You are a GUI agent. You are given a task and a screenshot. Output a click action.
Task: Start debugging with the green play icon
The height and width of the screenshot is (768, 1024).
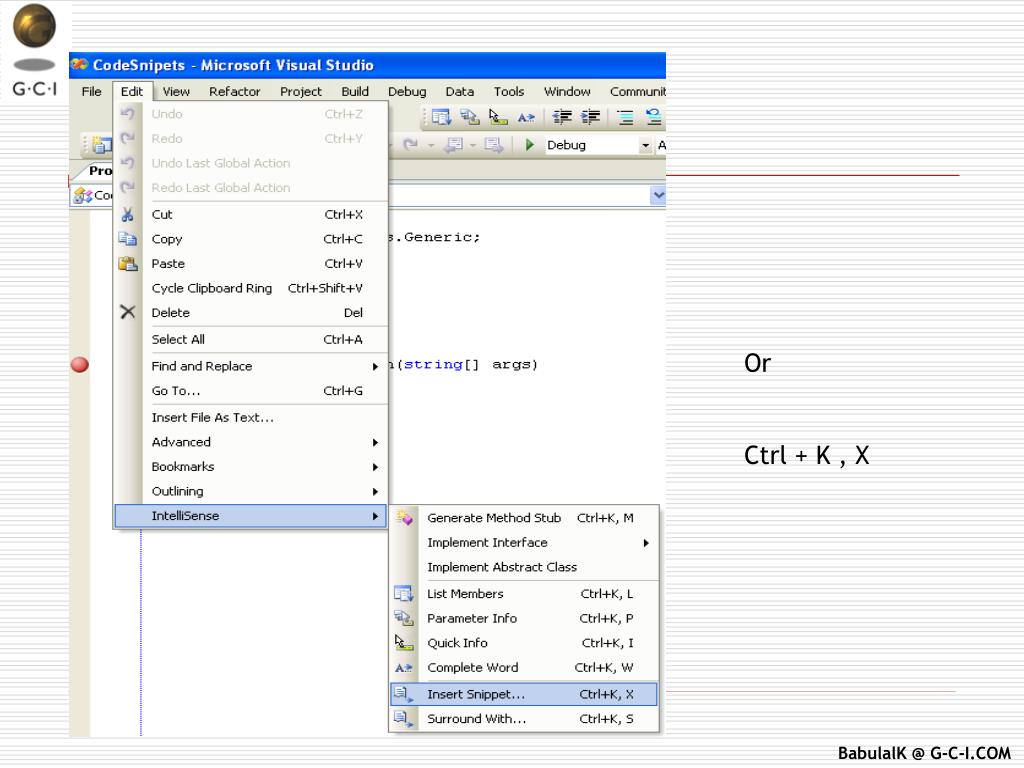530,144
